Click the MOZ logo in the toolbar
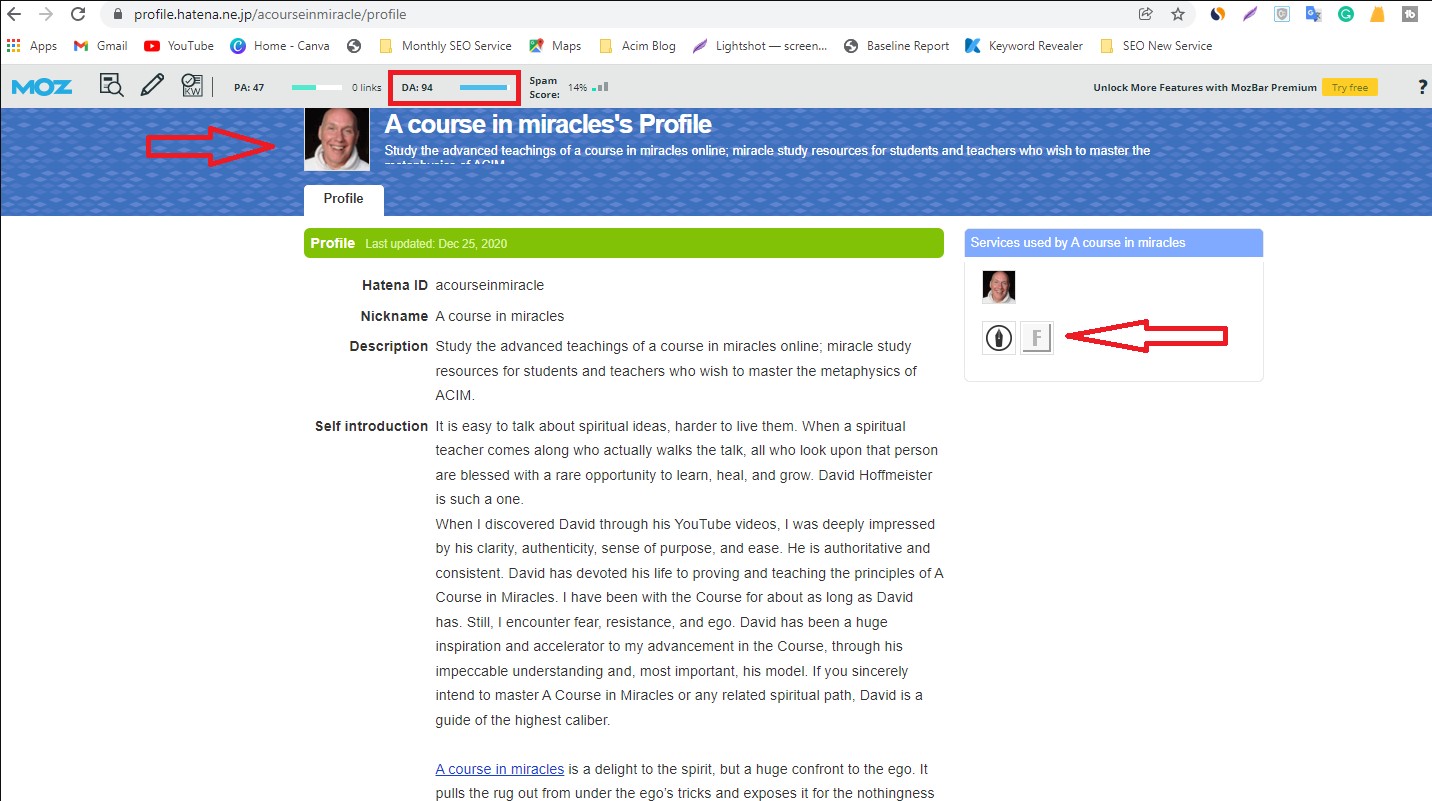1432x801 pixels. point(41,86)
